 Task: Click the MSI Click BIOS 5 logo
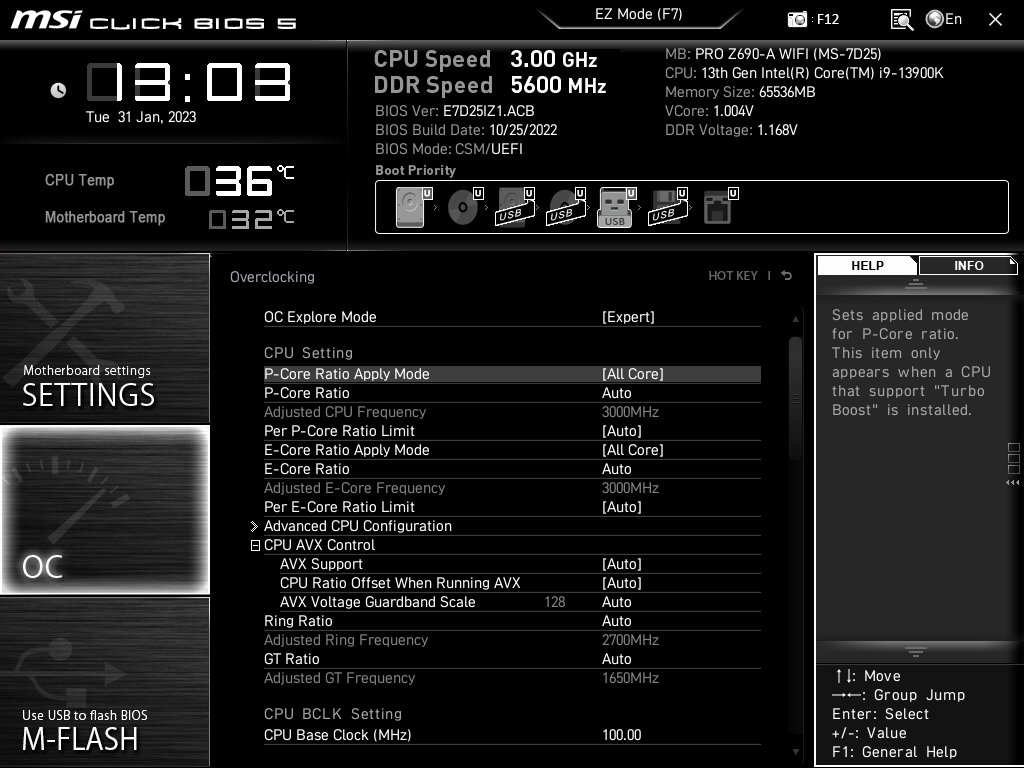tap(154, 20)
